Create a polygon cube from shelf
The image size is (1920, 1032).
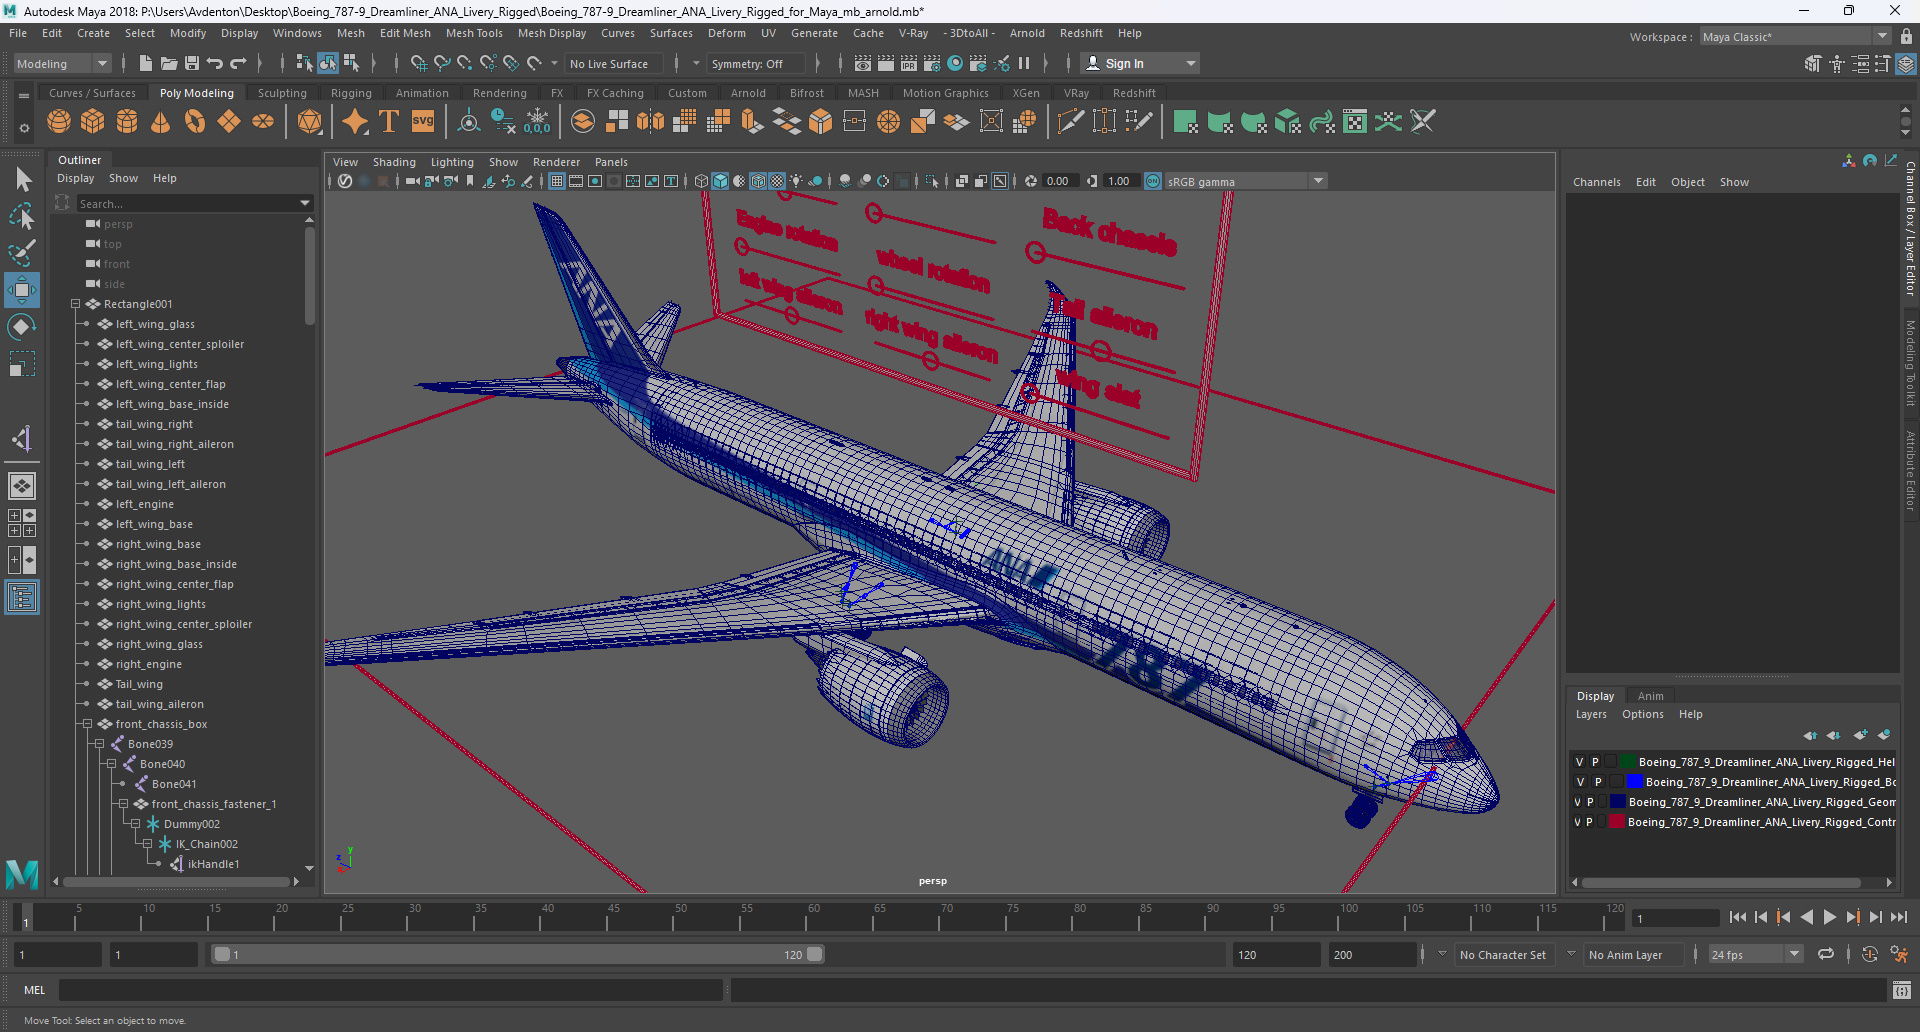click(93, 122)
